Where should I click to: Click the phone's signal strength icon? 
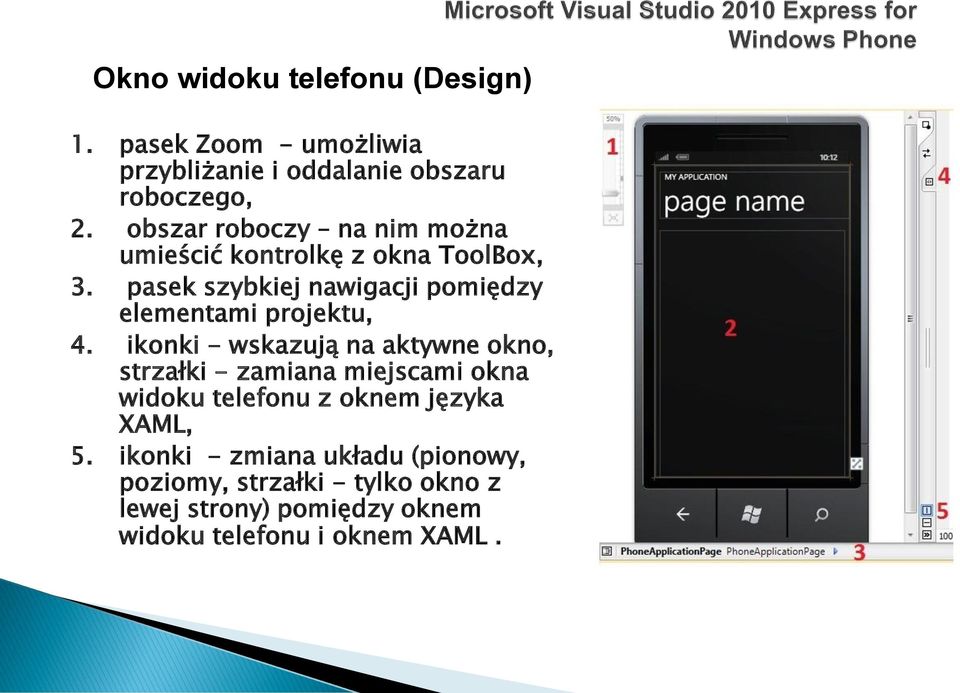click(x=664, y=157)
